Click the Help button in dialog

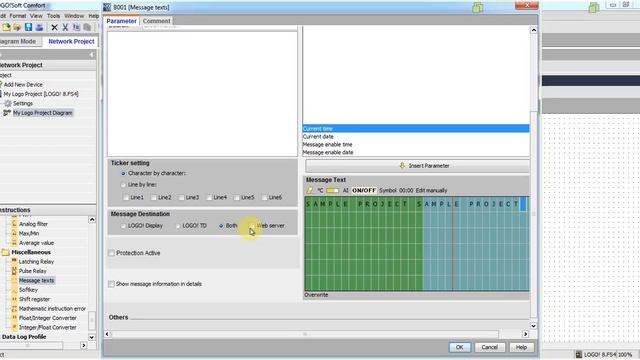(521, 347)
